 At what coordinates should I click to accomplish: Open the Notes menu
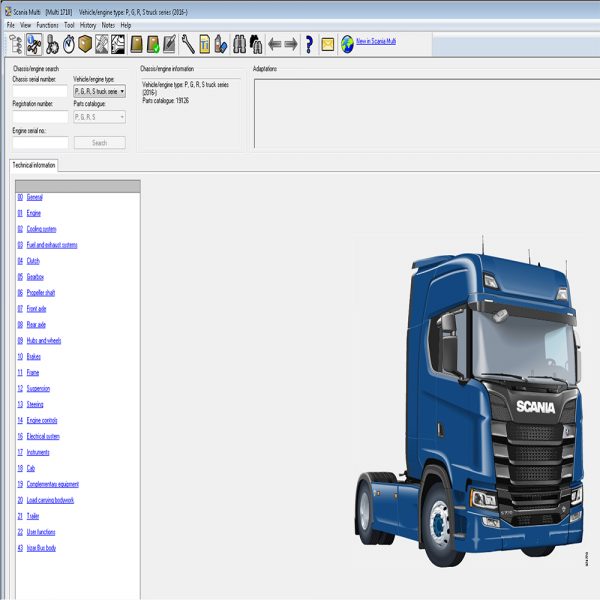[108, 25]
